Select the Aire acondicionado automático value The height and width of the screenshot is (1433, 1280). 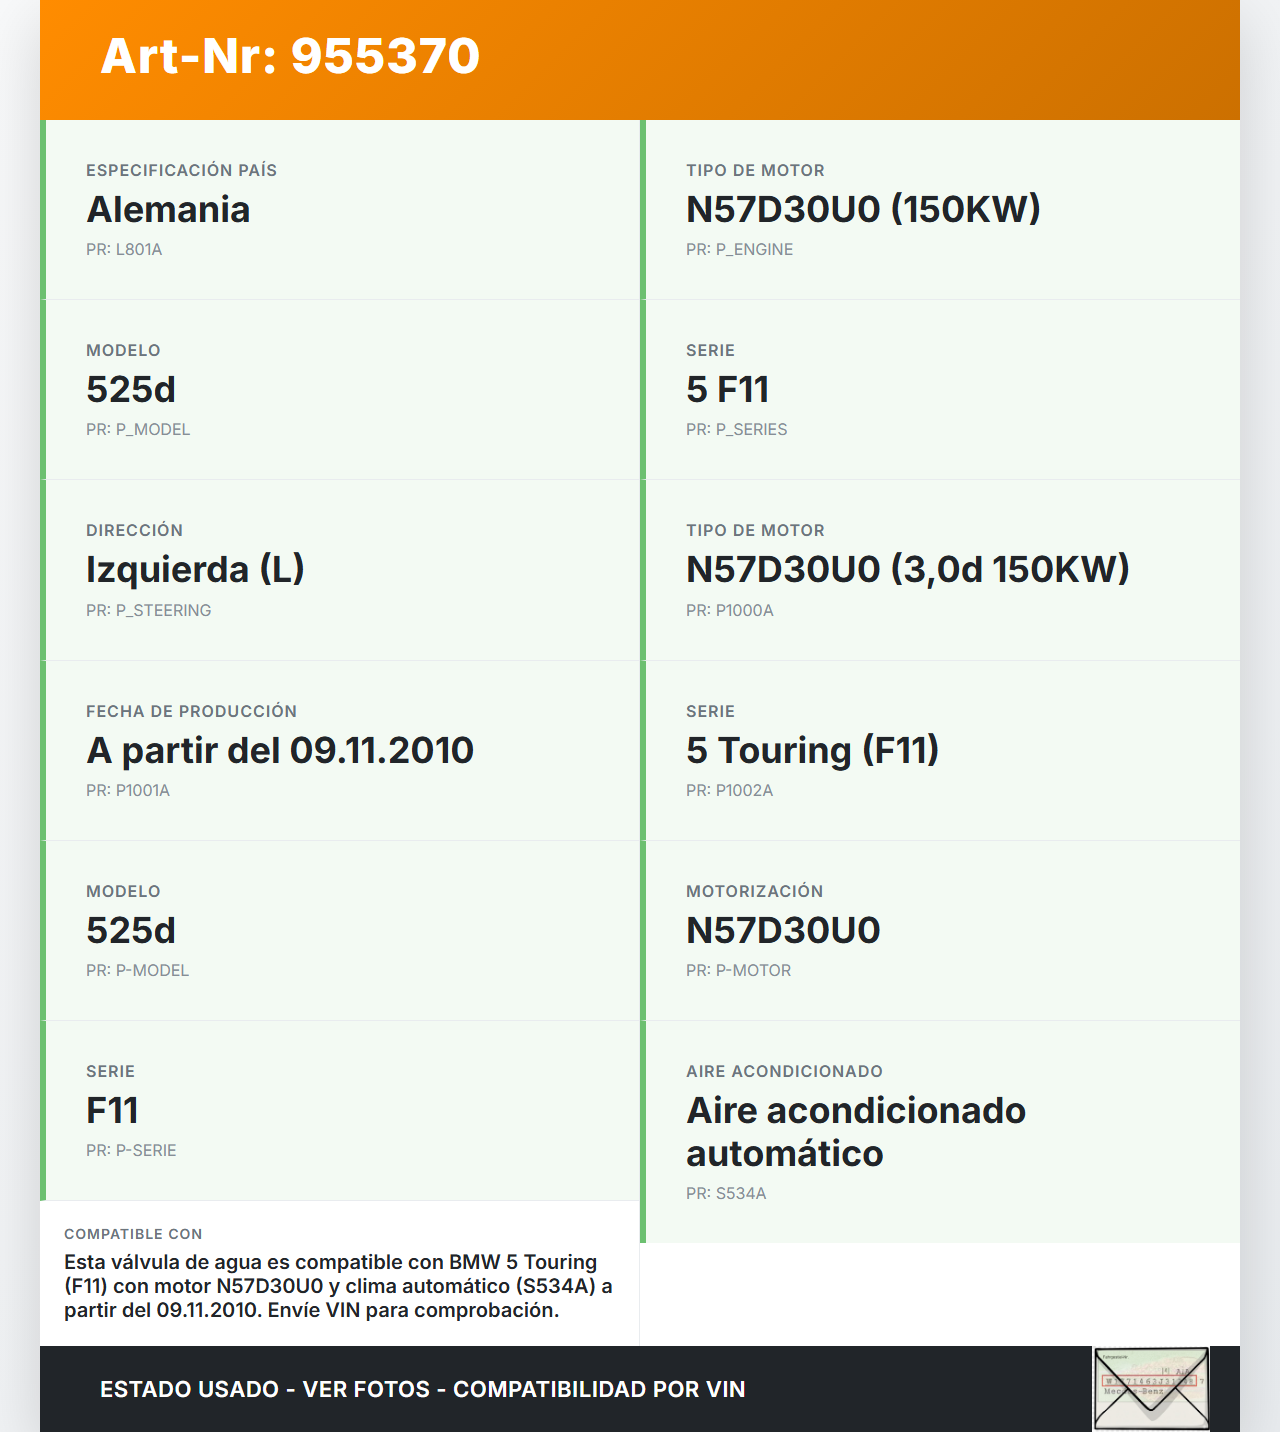(x=855, y=1132)
